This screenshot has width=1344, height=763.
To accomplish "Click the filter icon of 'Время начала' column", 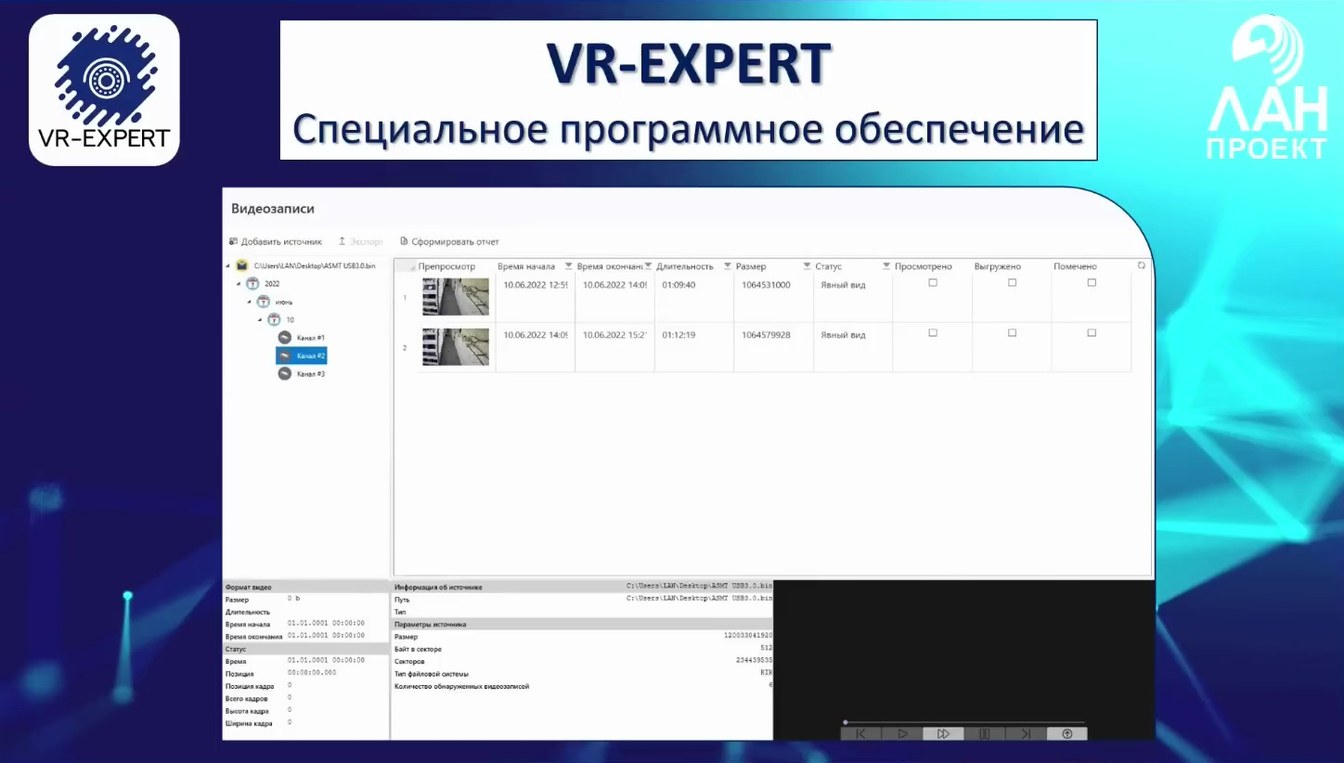I will (x=568, y=267).
